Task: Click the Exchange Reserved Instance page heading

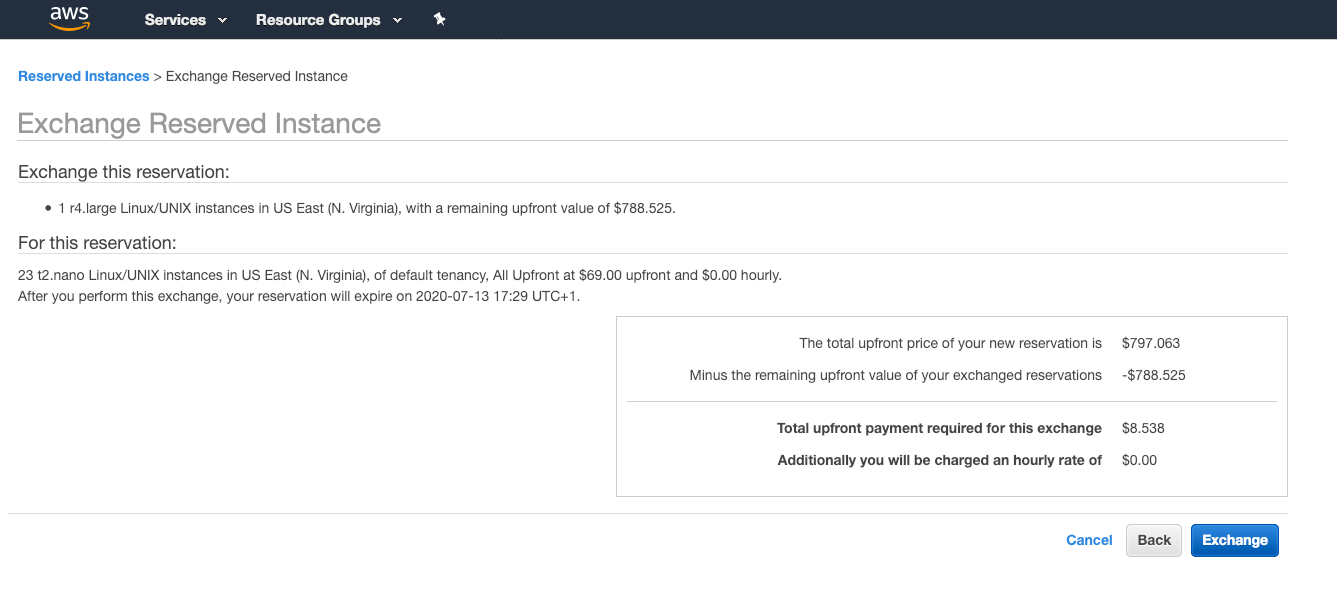Action: pos(200,124)
